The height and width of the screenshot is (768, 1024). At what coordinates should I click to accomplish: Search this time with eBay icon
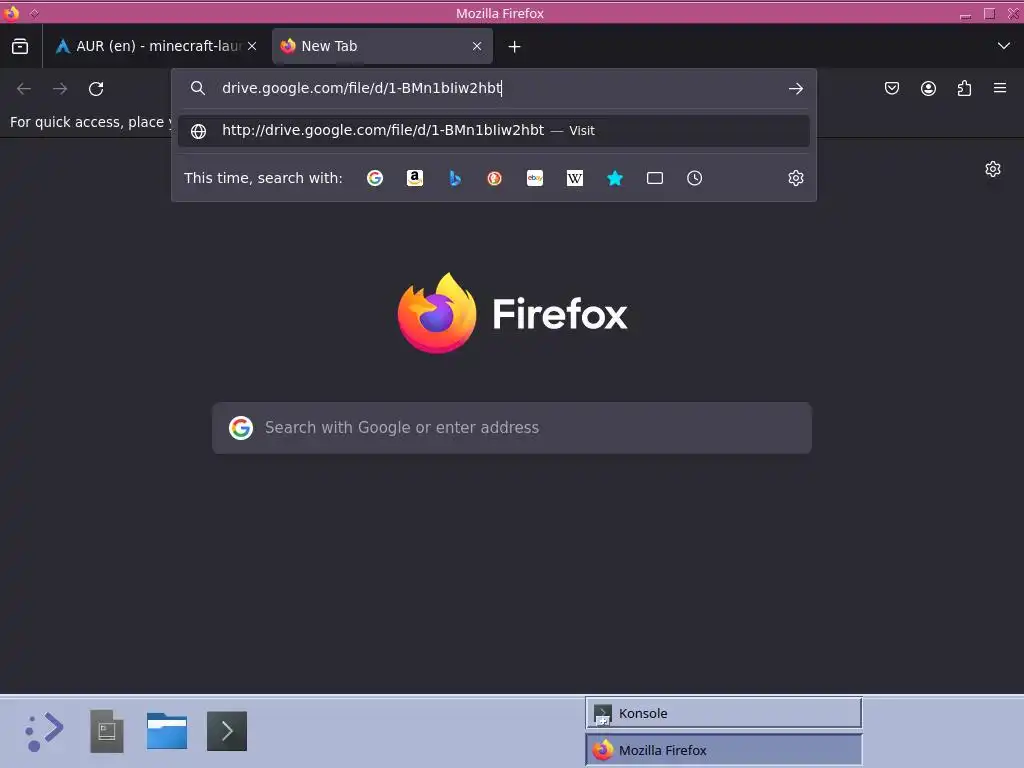535,178
